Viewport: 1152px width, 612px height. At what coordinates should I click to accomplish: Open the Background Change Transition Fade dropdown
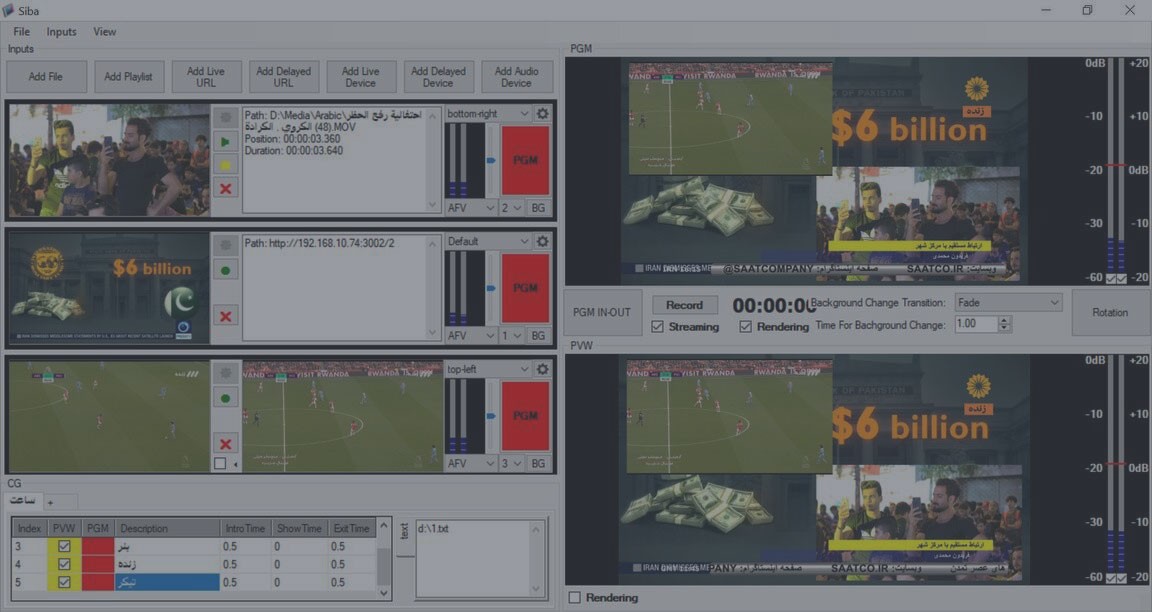click(x=1007, y=302)
